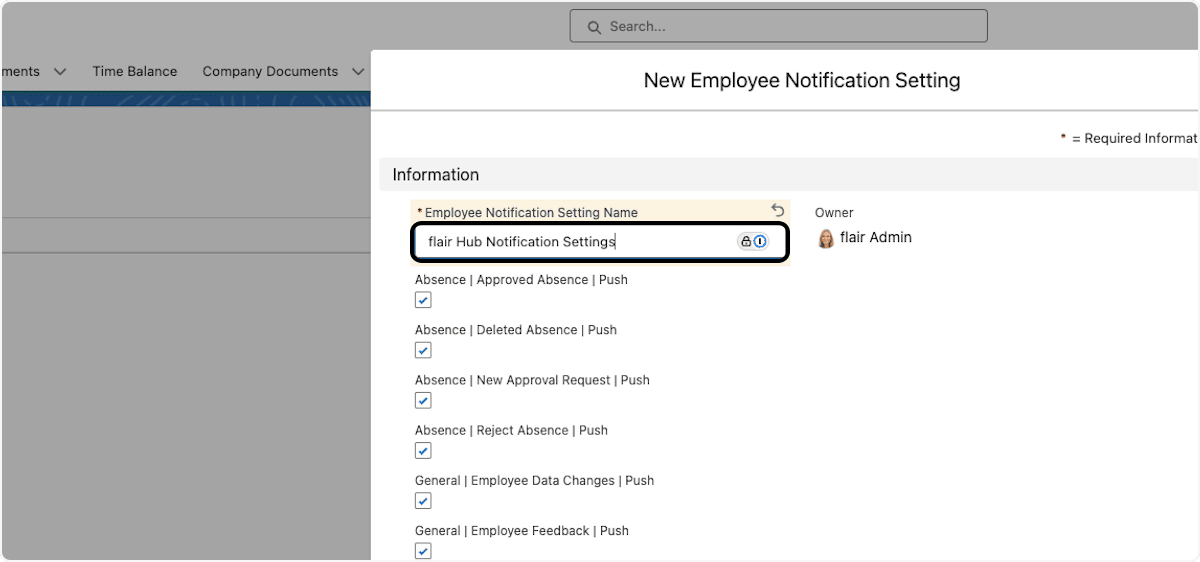Click the flair Admin owner name

coord(876,238)
